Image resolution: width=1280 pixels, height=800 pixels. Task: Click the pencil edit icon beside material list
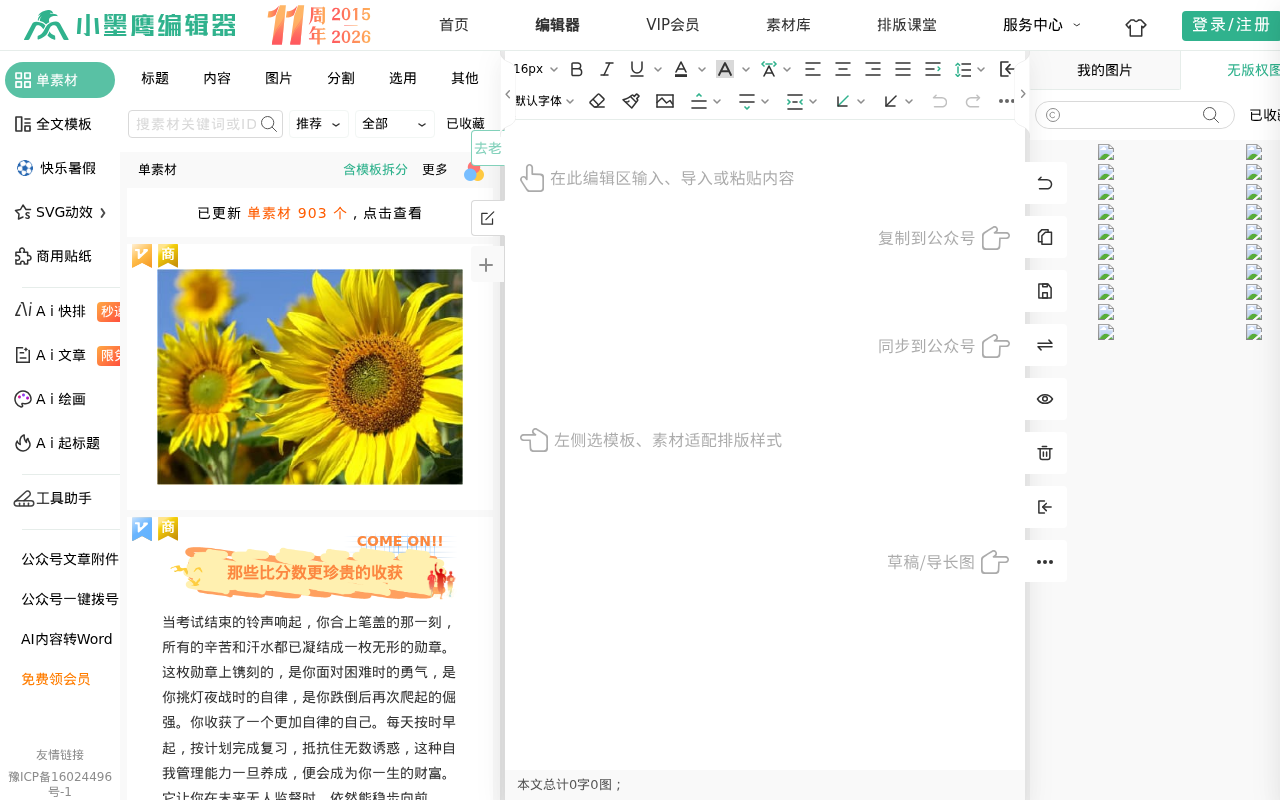pyautogui.click(x=487, y=218)
